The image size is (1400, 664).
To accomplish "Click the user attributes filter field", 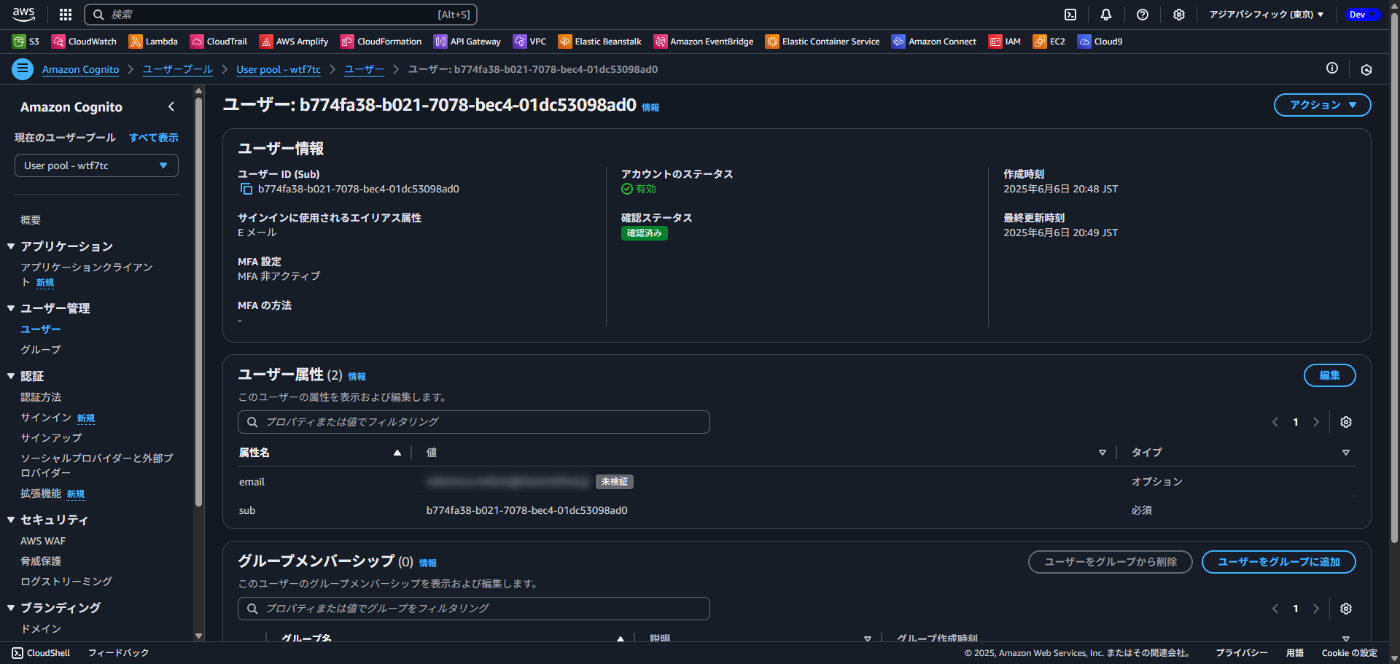I will click(474, 422).
